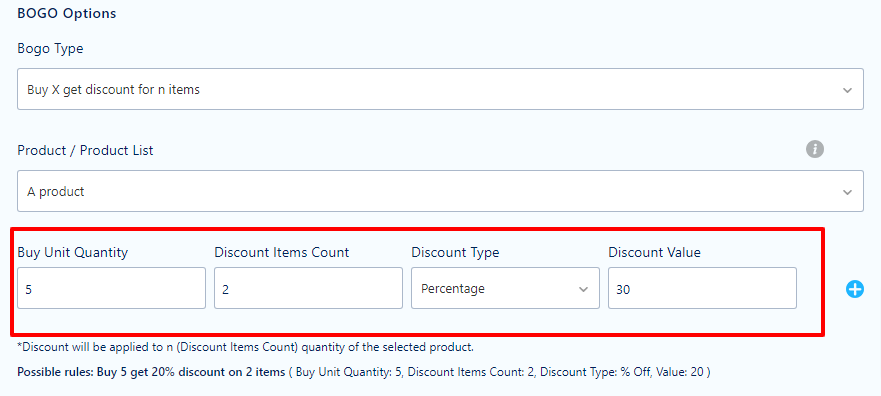Viewport: 881px width, 396px height.
Task: Open the Product / Product List dropdown
Action: (440, 192)
